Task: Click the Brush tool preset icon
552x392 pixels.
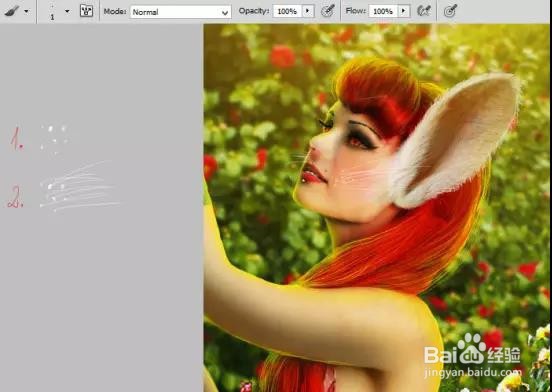Action: tap(11, 11)
